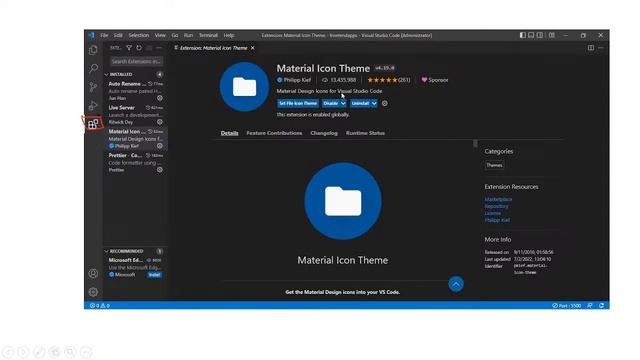Refresh the extensions list
The width and height of the screenshot is (640, 360).
pyautogui.click(x=139, y=48)
